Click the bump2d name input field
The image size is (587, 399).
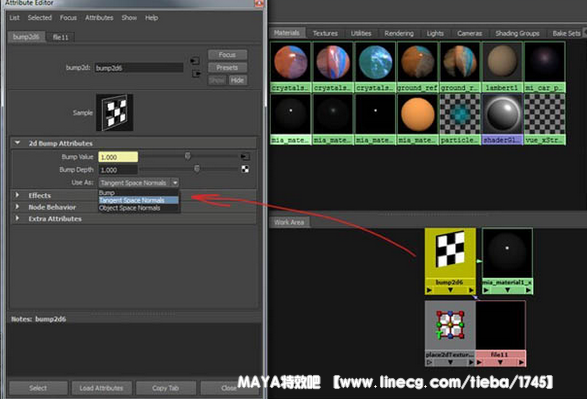click(139, 68)
